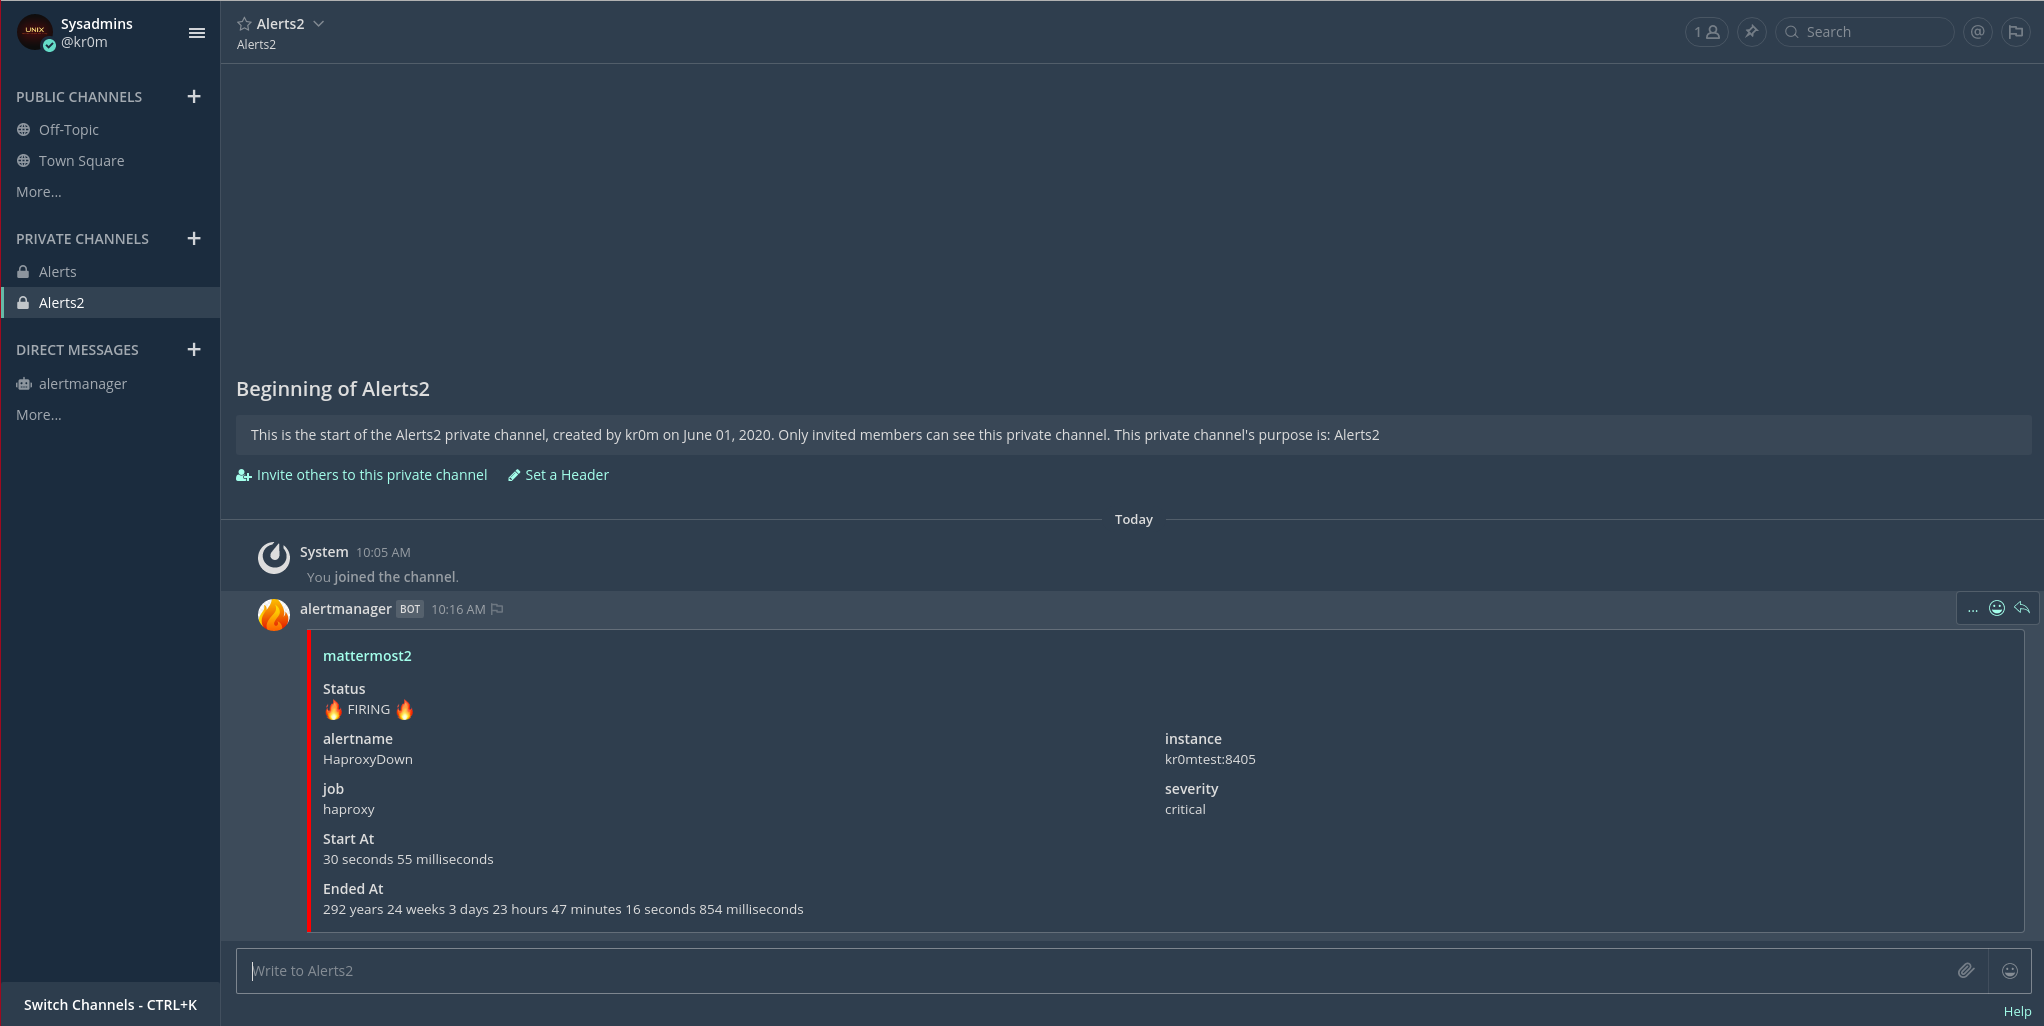Show channel members list

tap(1706, 32)
